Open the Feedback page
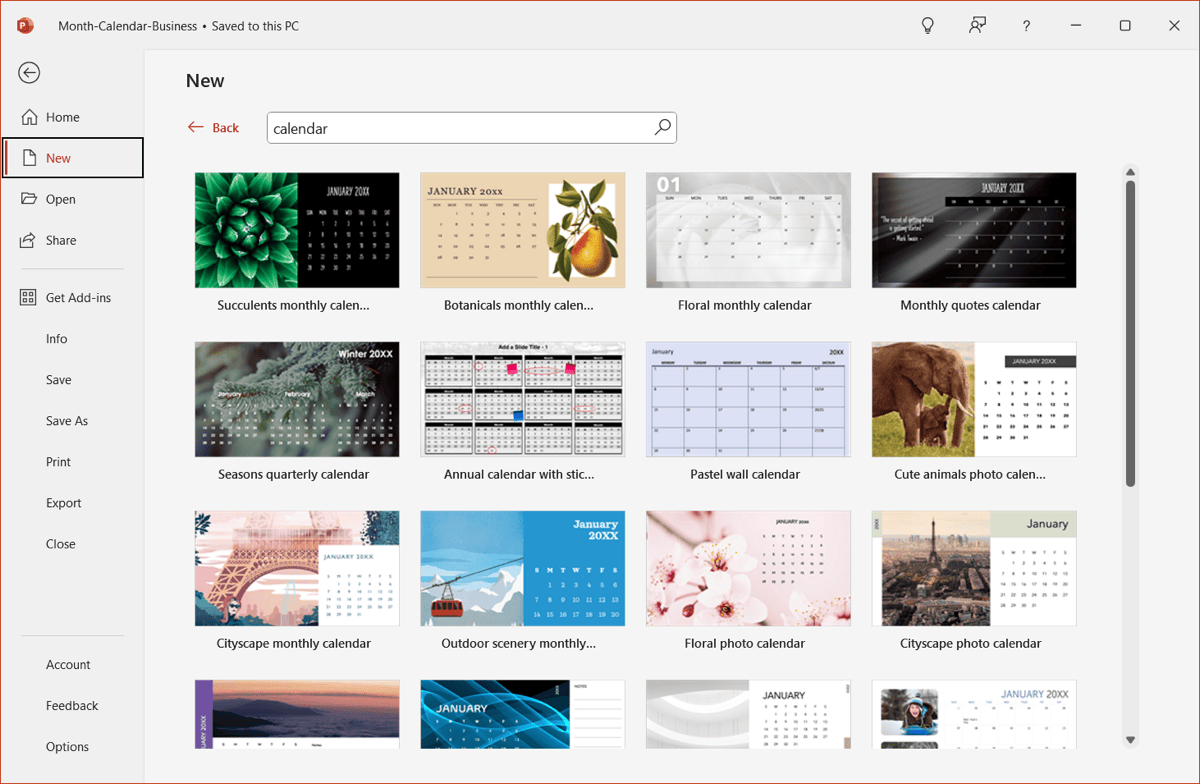This screenshot has height=784, width=1200. coord(72,706)
